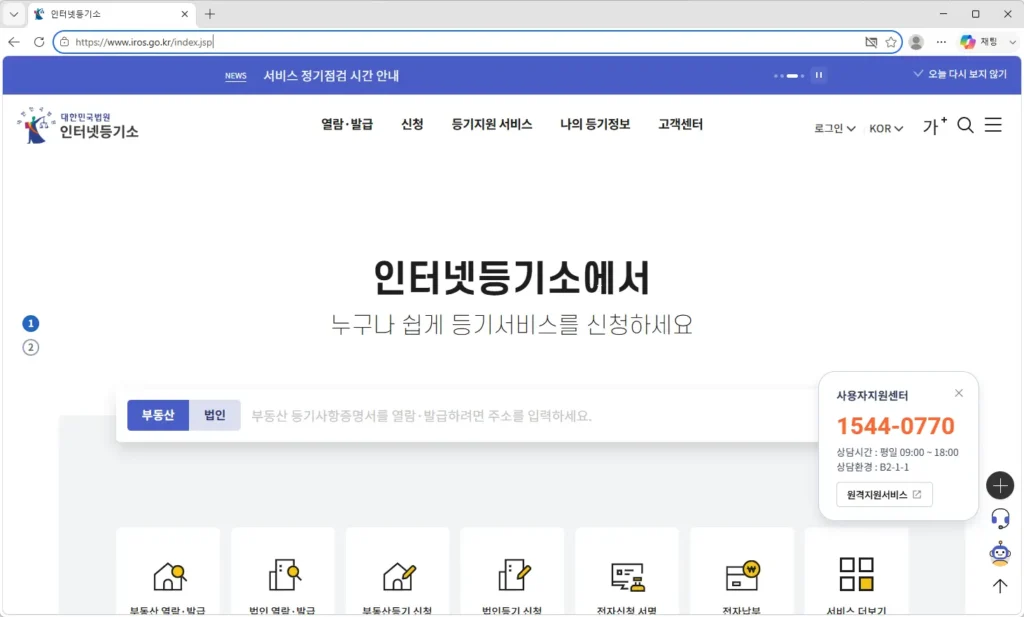Viewport: 1024px width, 617px height.
Task: Click the scroll-to-top arrow icon
Action: [1000, 586]
